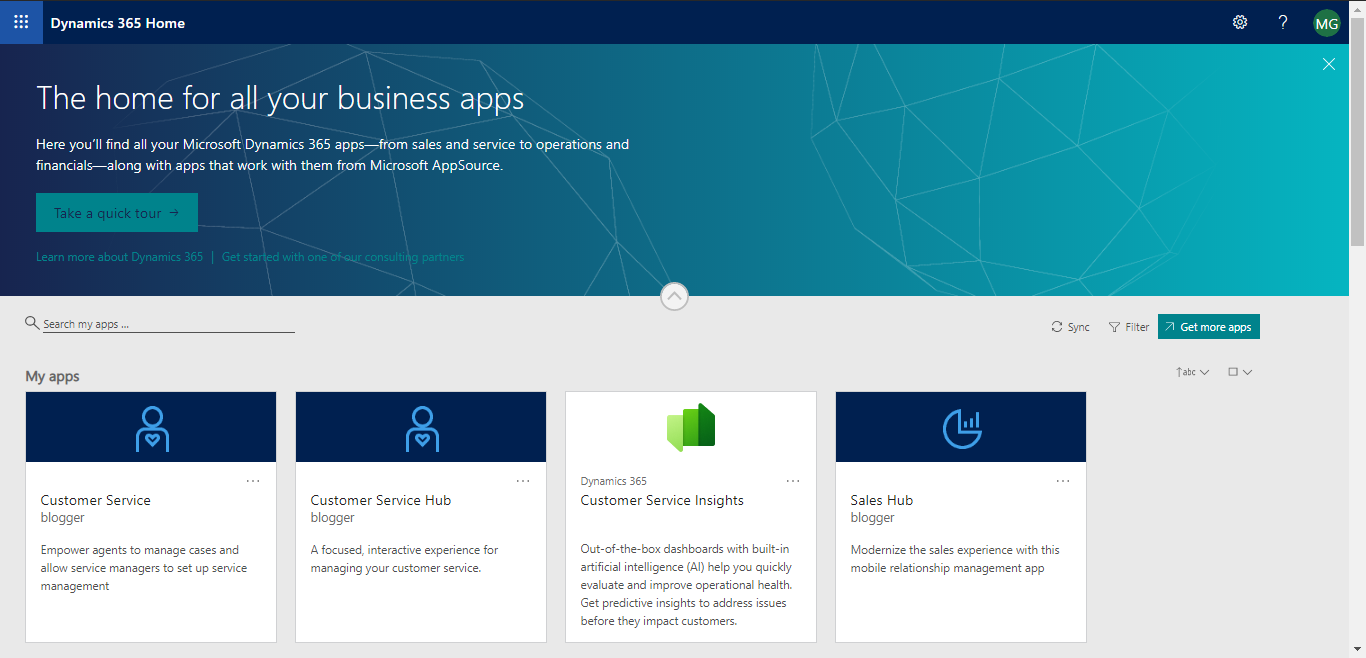Image resolution: width=1366 pixels, height=658 pixels.
Task: Click blogger label under Customer Service Hub
Action: click(x=332, y=518)
